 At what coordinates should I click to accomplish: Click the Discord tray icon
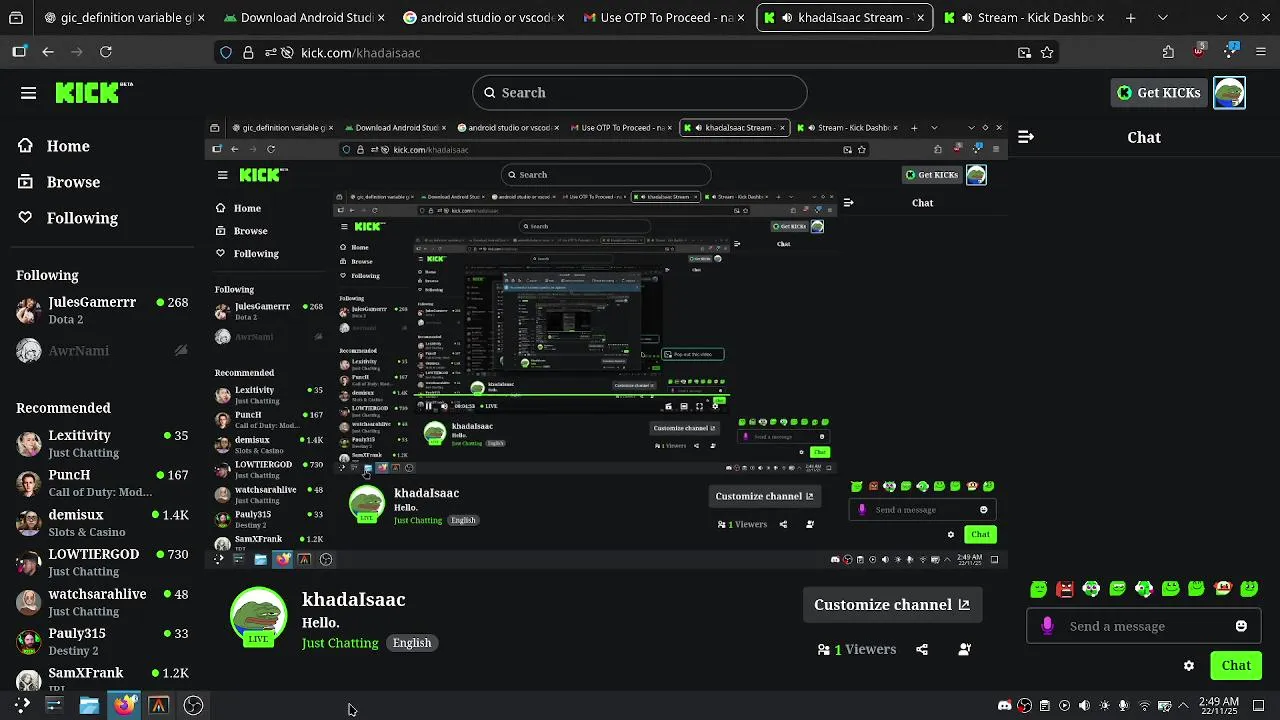(x=1005, y=706)
